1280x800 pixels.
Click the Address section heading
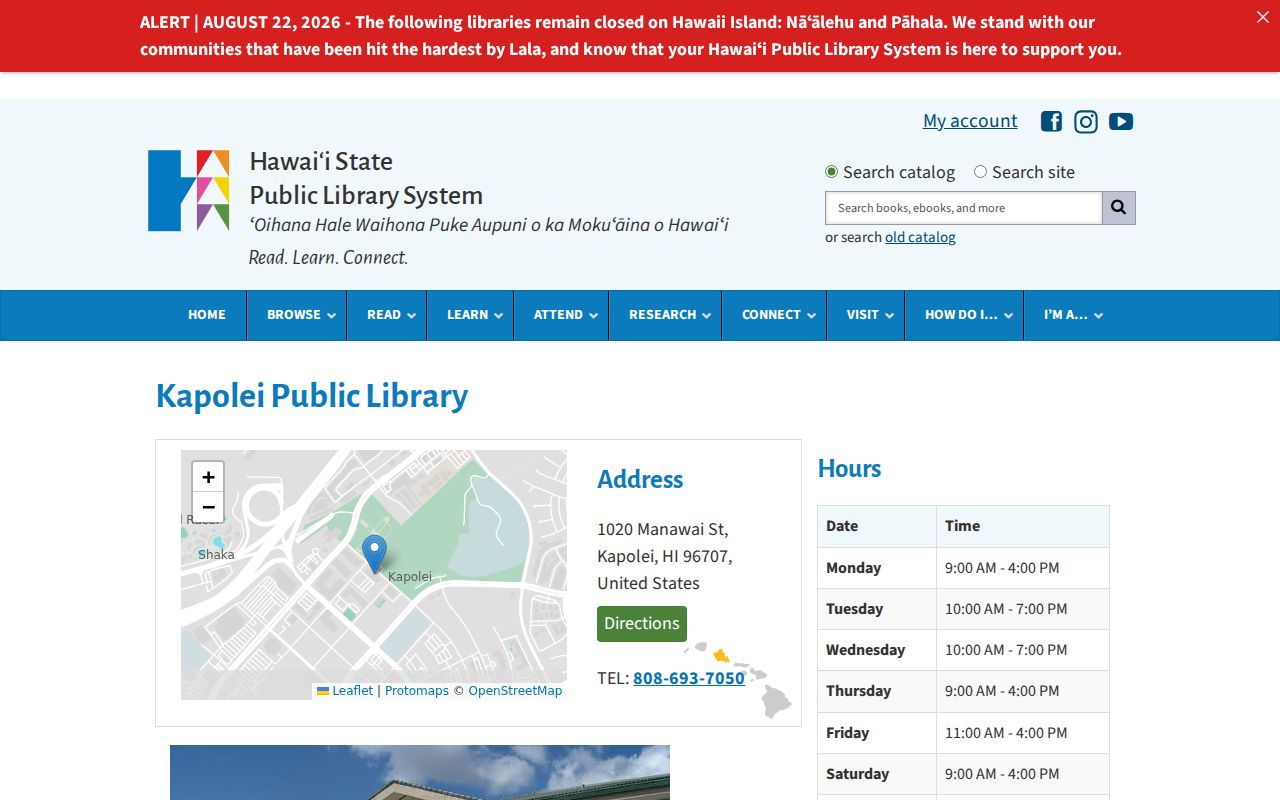coord(640,480)
